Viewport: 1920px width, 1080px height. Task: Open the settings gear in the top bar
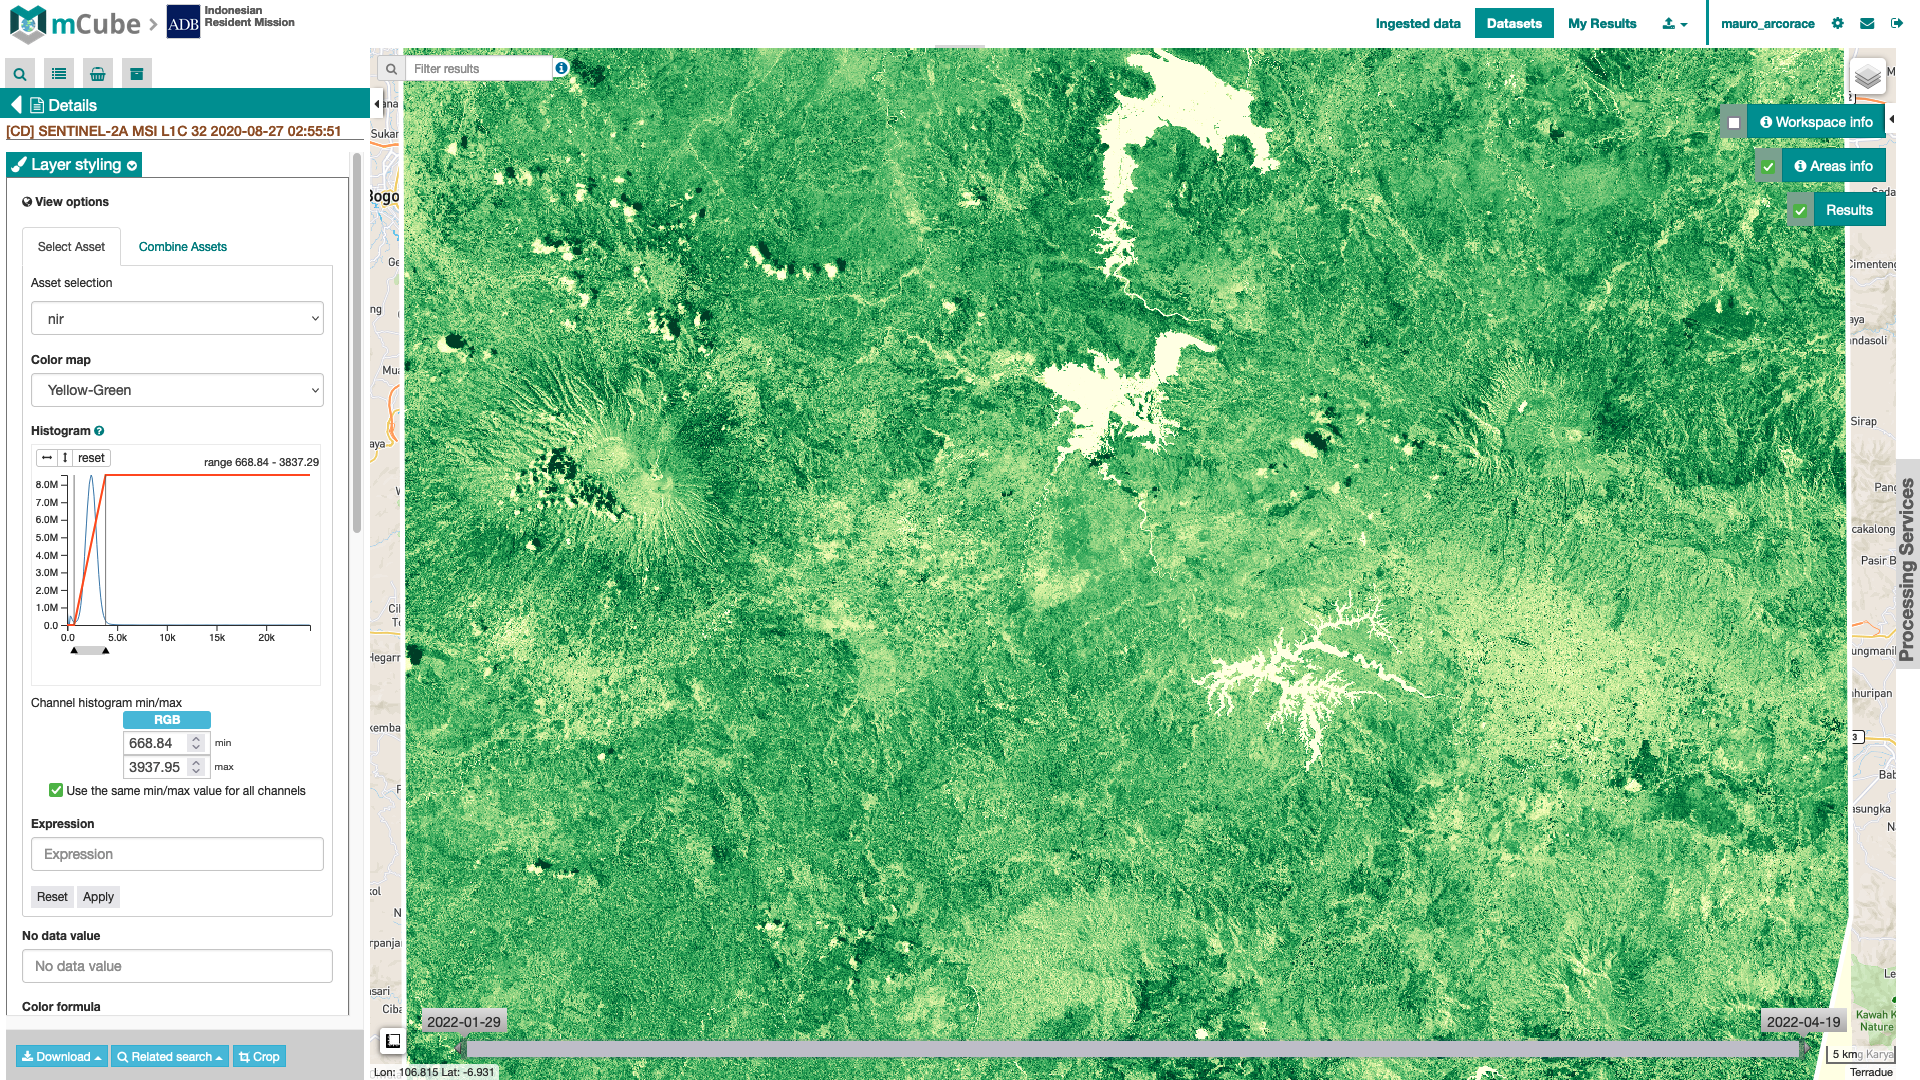(1838, 23)
